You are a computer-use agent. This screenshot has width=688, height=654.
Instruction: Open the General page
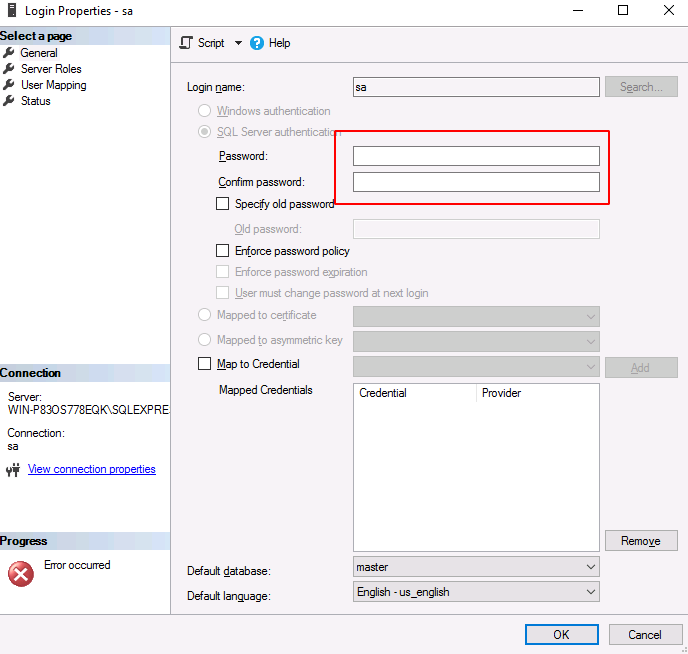point(39,53)
